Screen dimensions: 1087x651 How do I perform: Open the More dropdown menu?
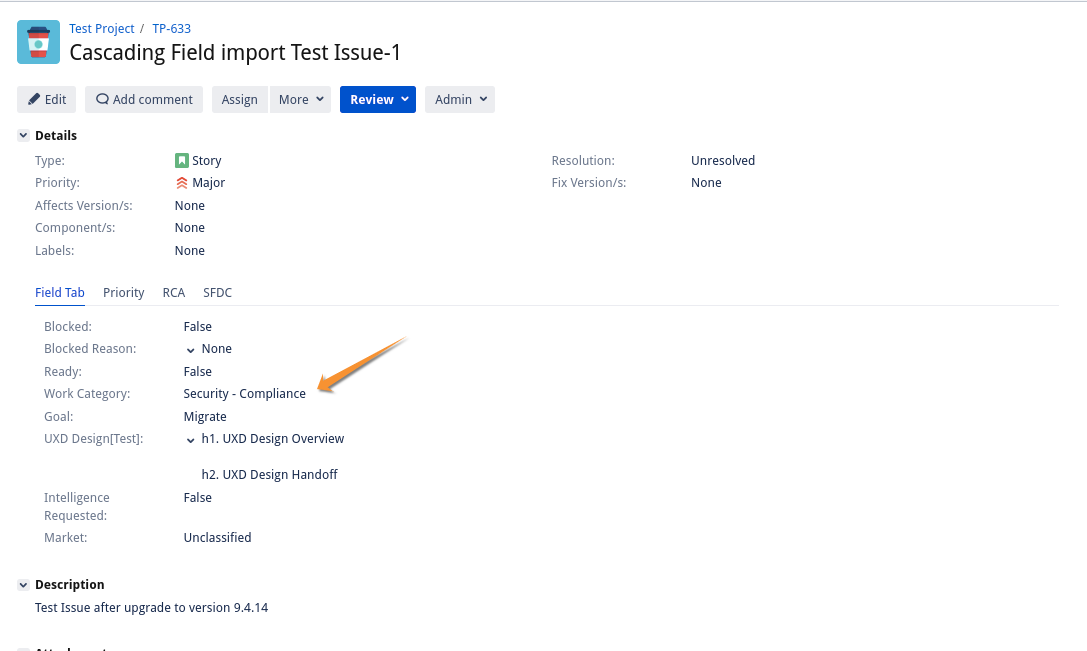(300, 99)
